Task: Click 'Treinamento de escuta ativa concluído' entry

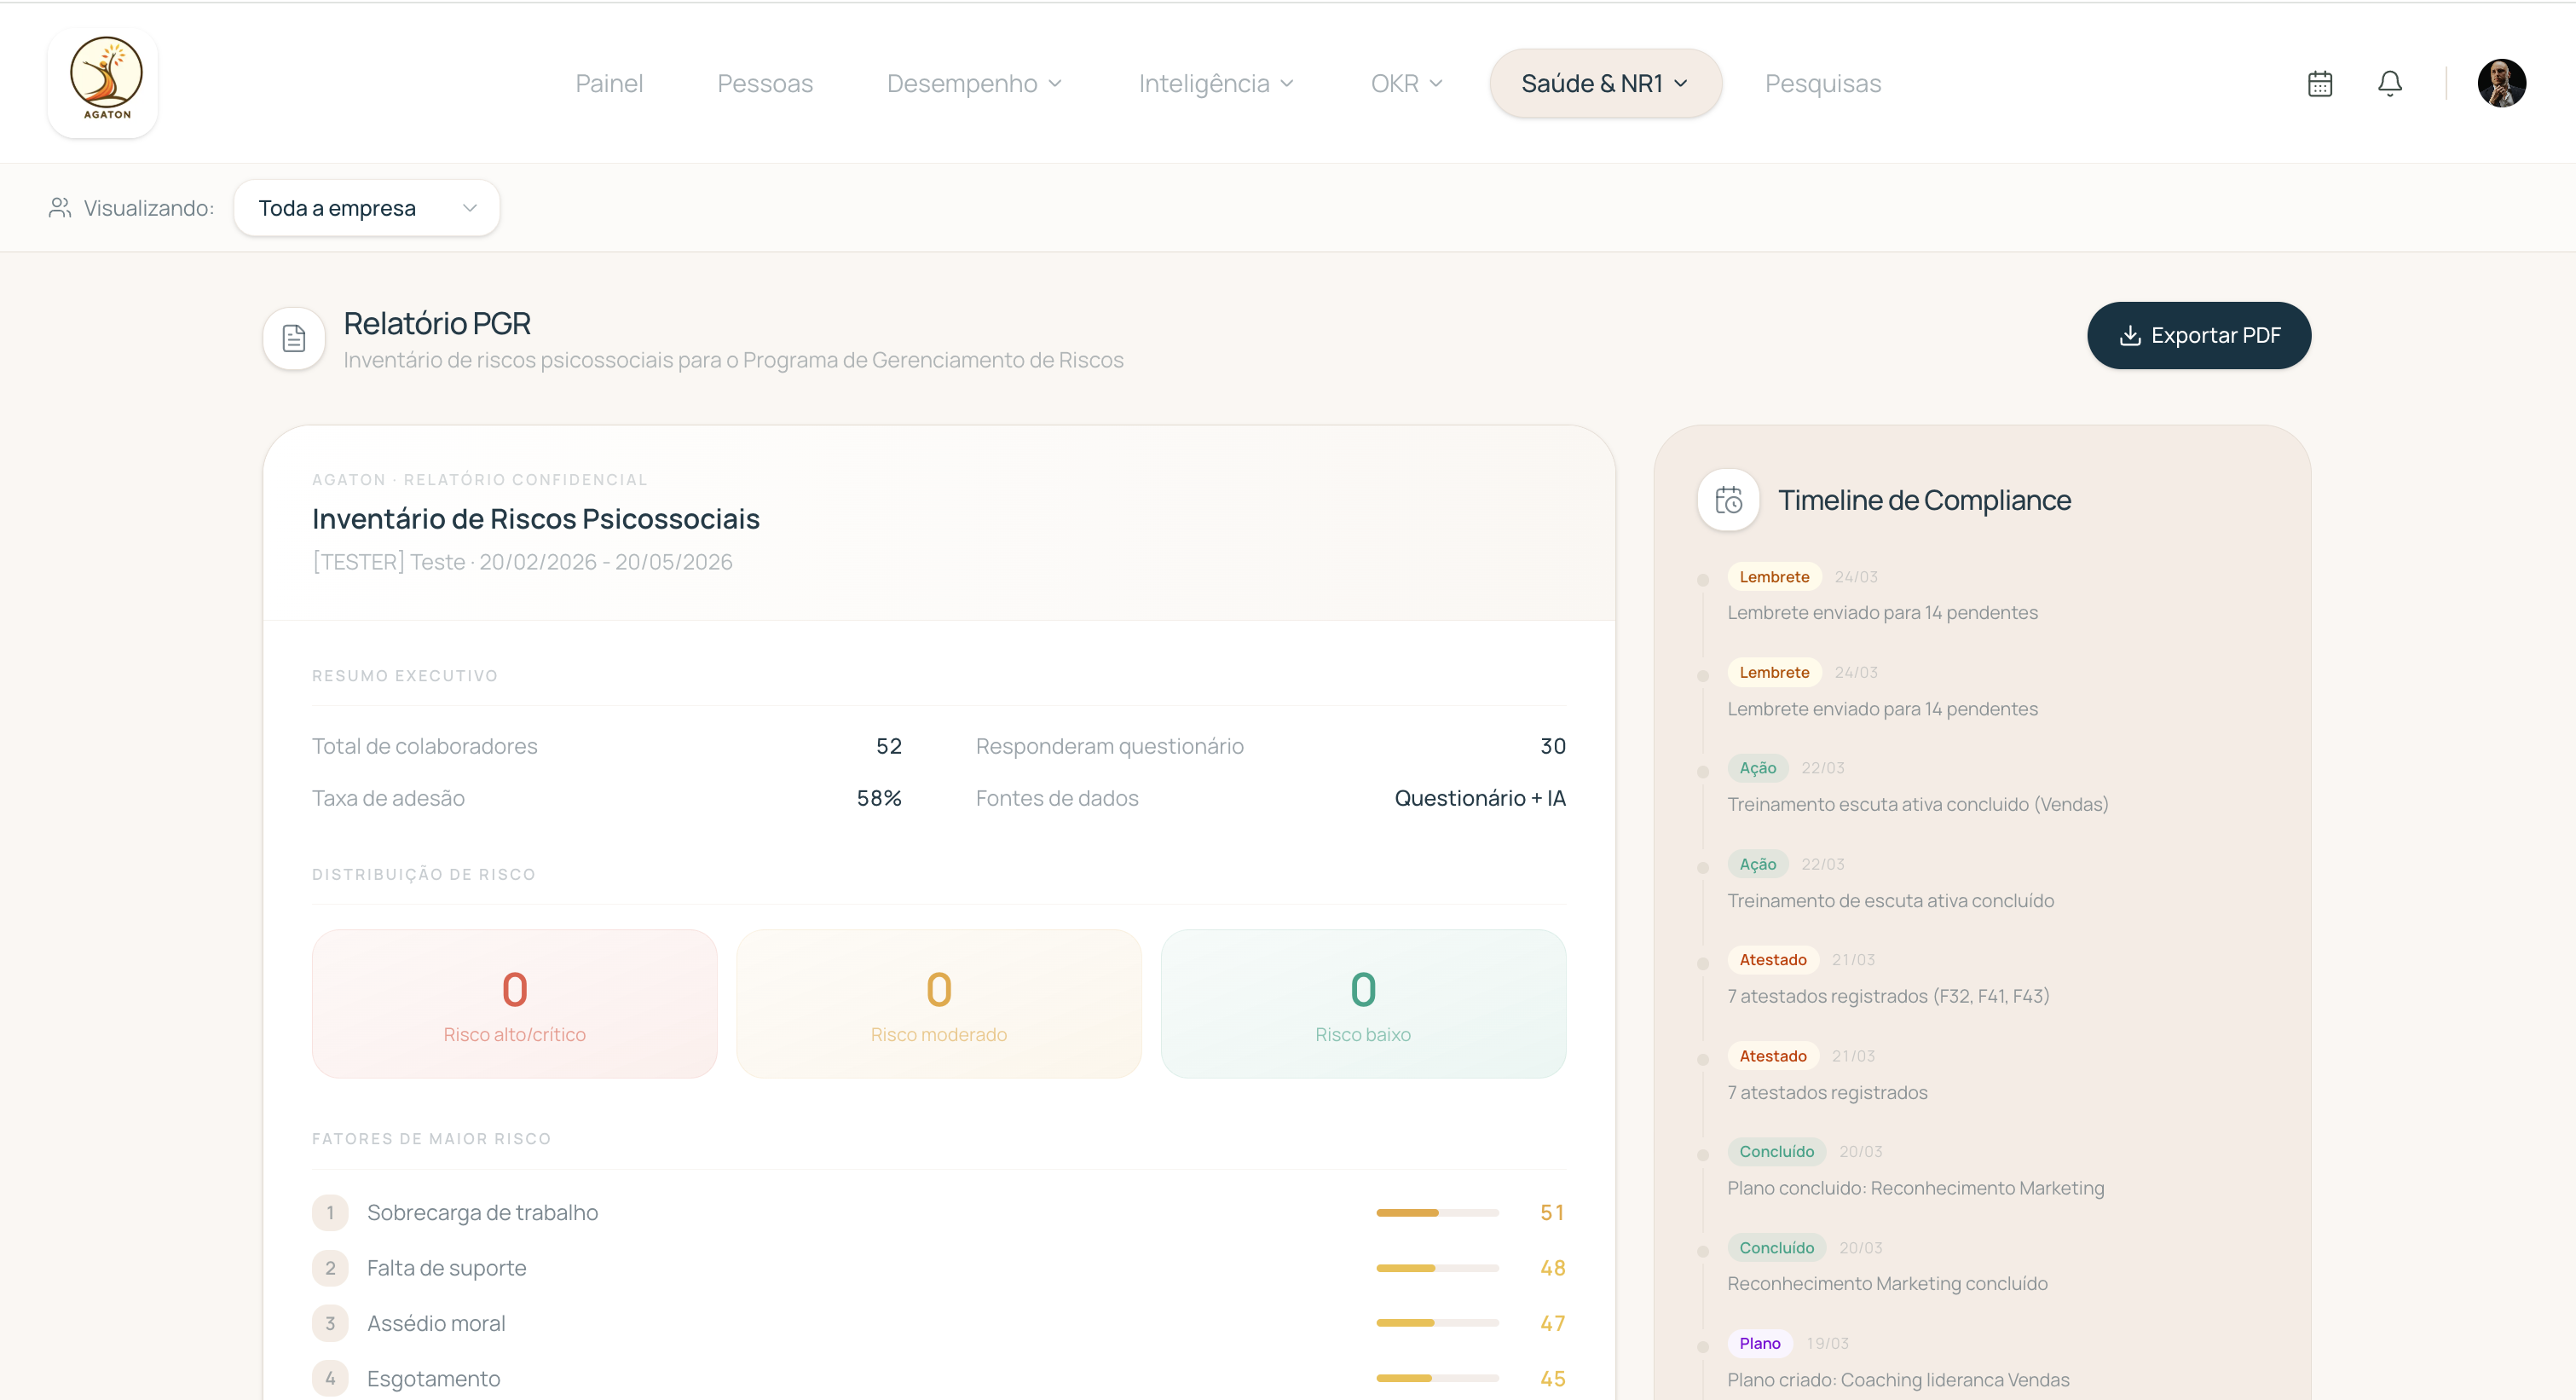Action: point(1890,900)
